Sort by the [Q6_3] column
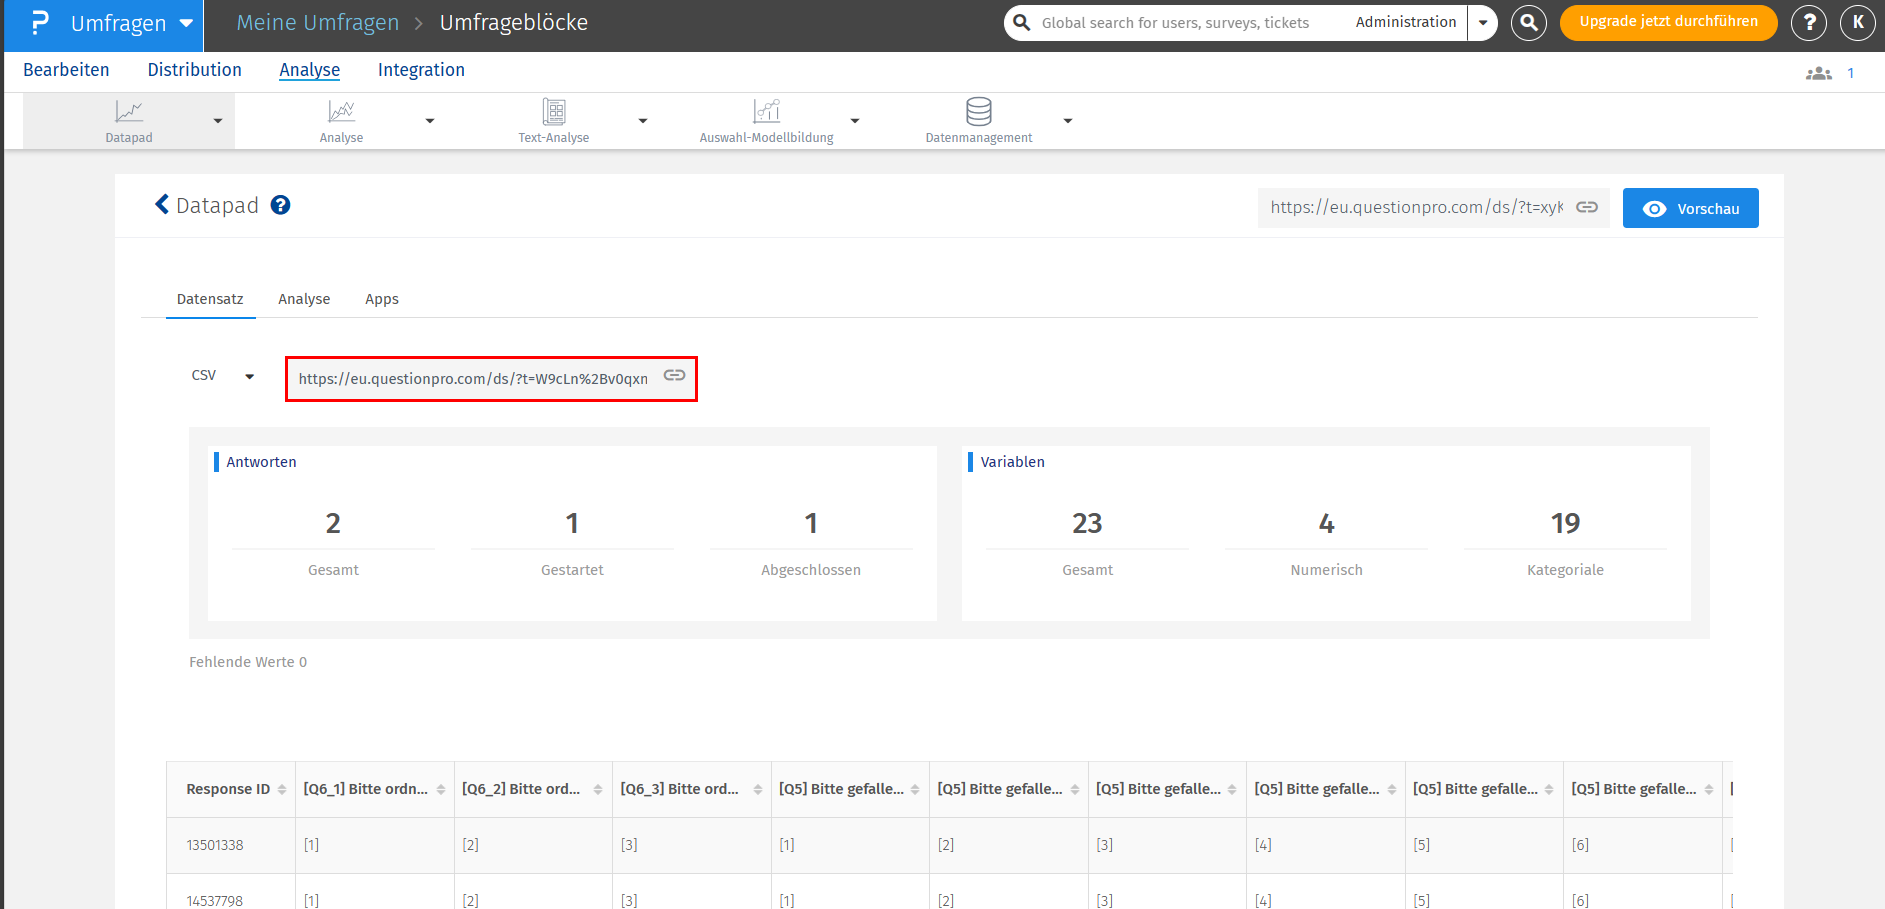 click(x=758, y=790)
